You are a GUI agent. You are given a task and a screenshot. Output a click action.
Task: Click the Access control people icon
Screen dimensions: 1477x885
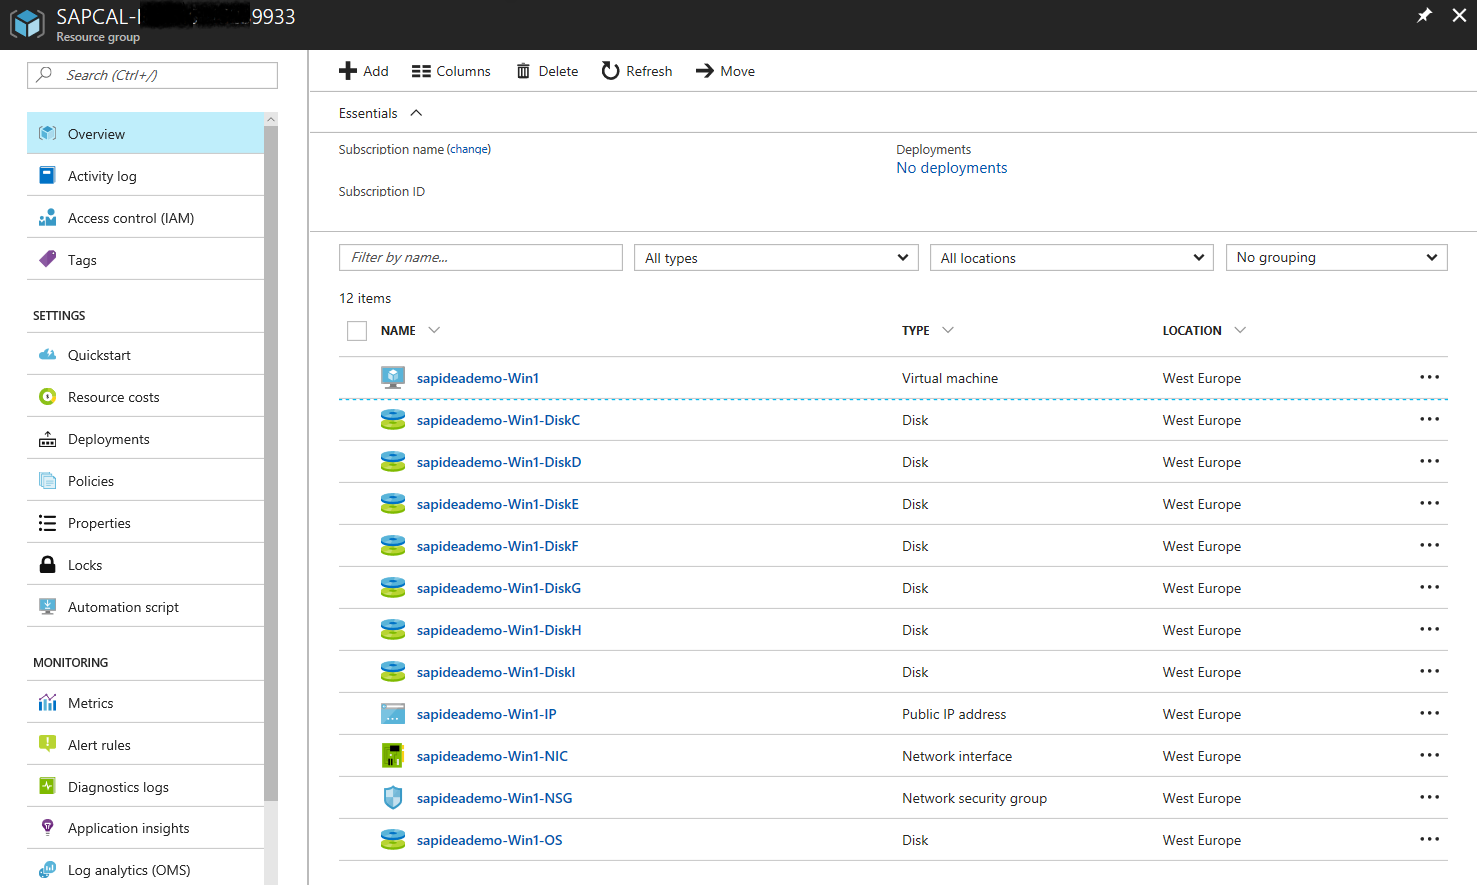click(47, 218)
